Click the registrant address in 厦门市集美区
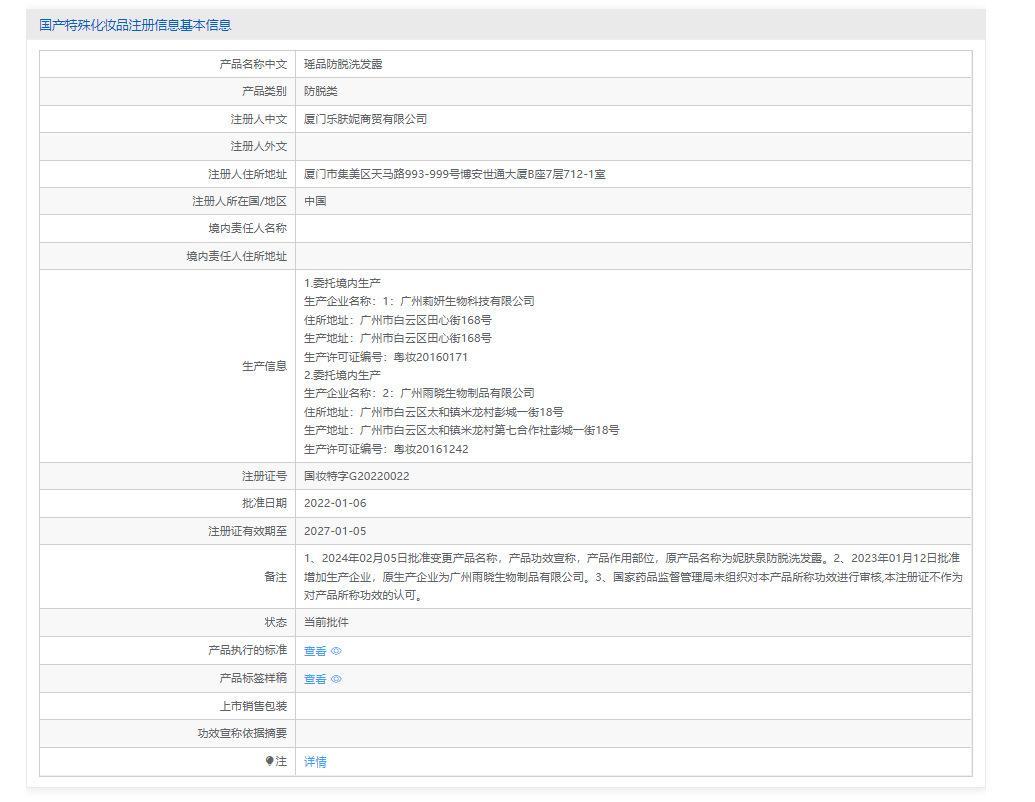Screen dimensions: 1035x802 point(454,174)
